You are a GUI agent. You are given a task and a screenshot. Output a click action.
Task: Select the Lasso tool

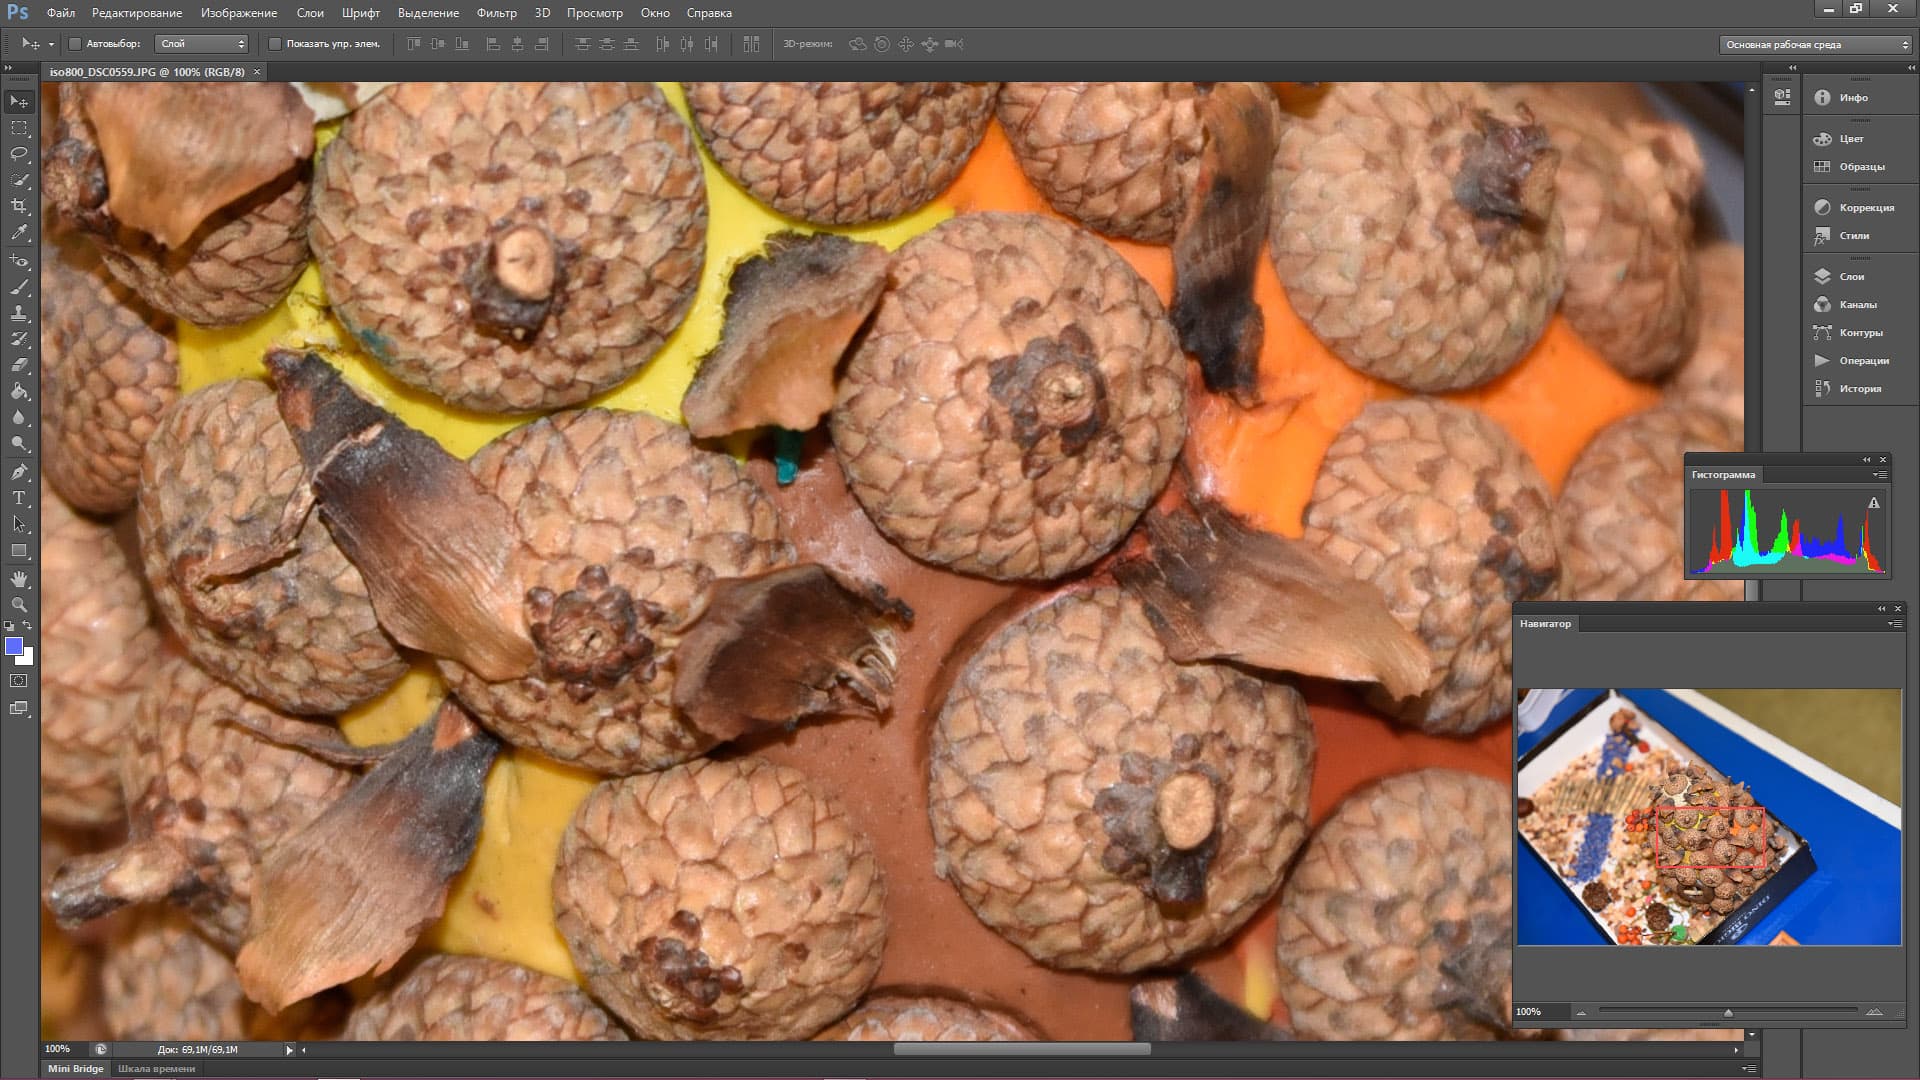19,154
